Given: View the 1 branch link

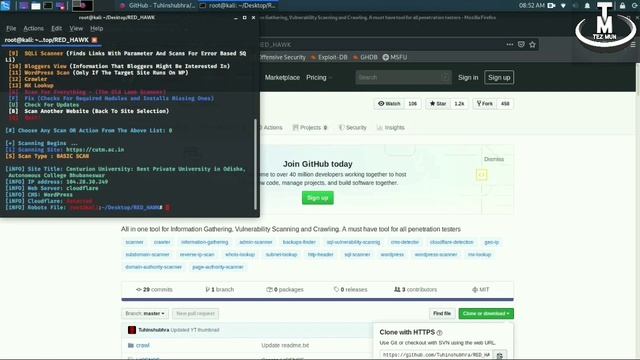Looking at the screenshot, I should 220,289.
